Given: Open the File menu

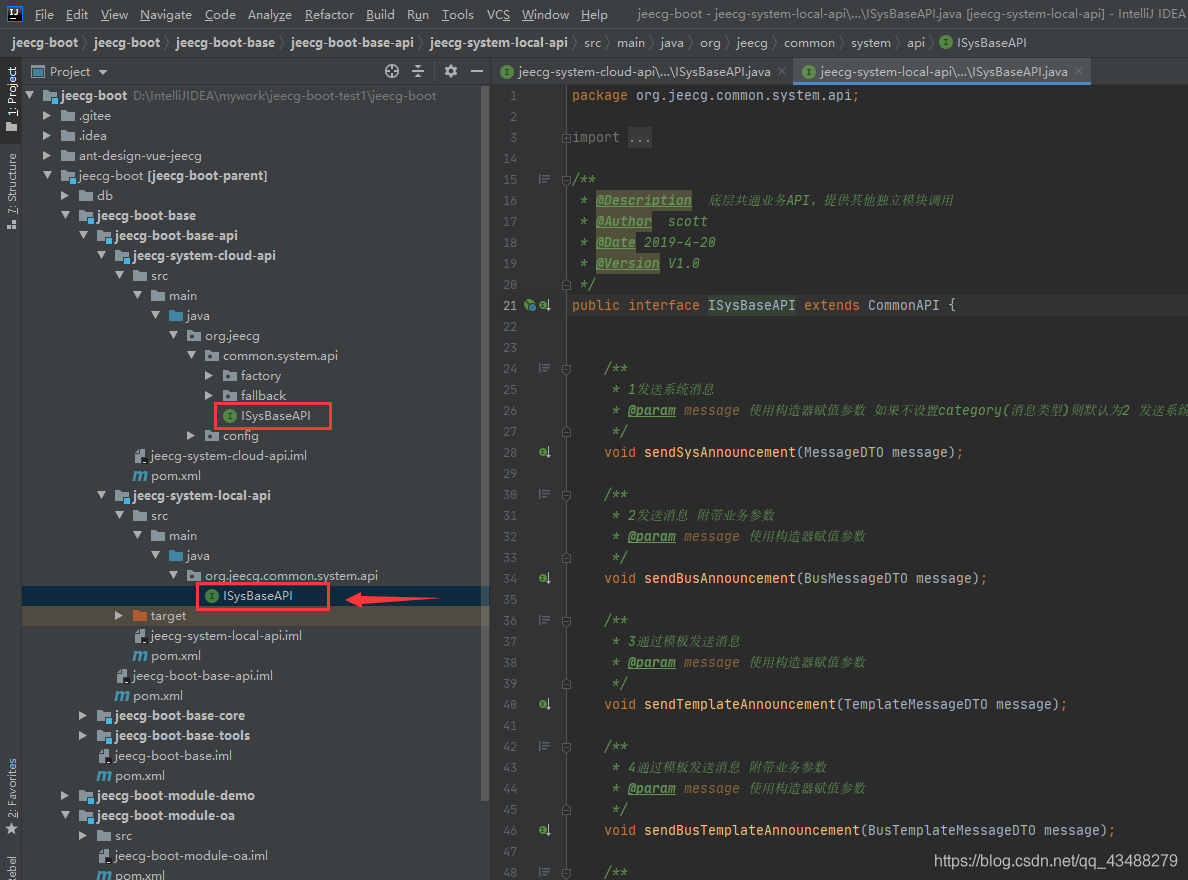Looking at the screenshot, I should (44, 14).
